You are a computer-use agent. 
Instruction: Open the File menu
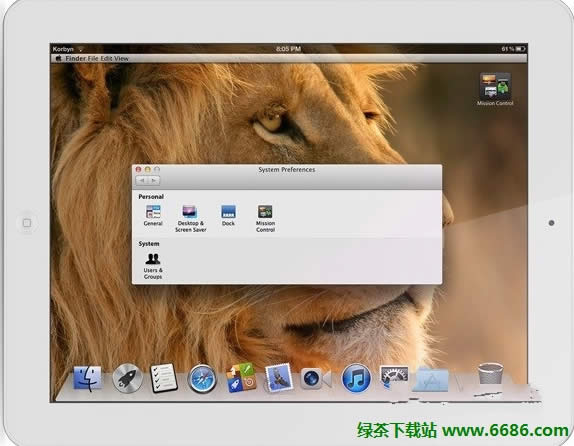pos(93,59)
